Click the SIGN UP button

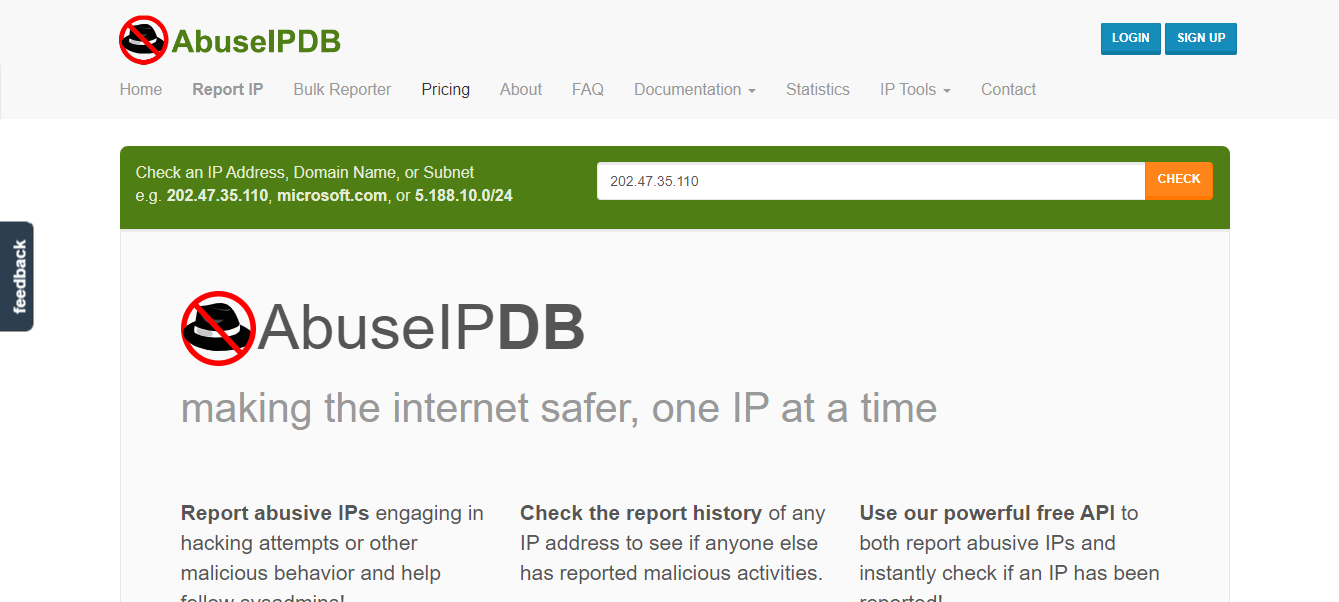[1200, 38]
